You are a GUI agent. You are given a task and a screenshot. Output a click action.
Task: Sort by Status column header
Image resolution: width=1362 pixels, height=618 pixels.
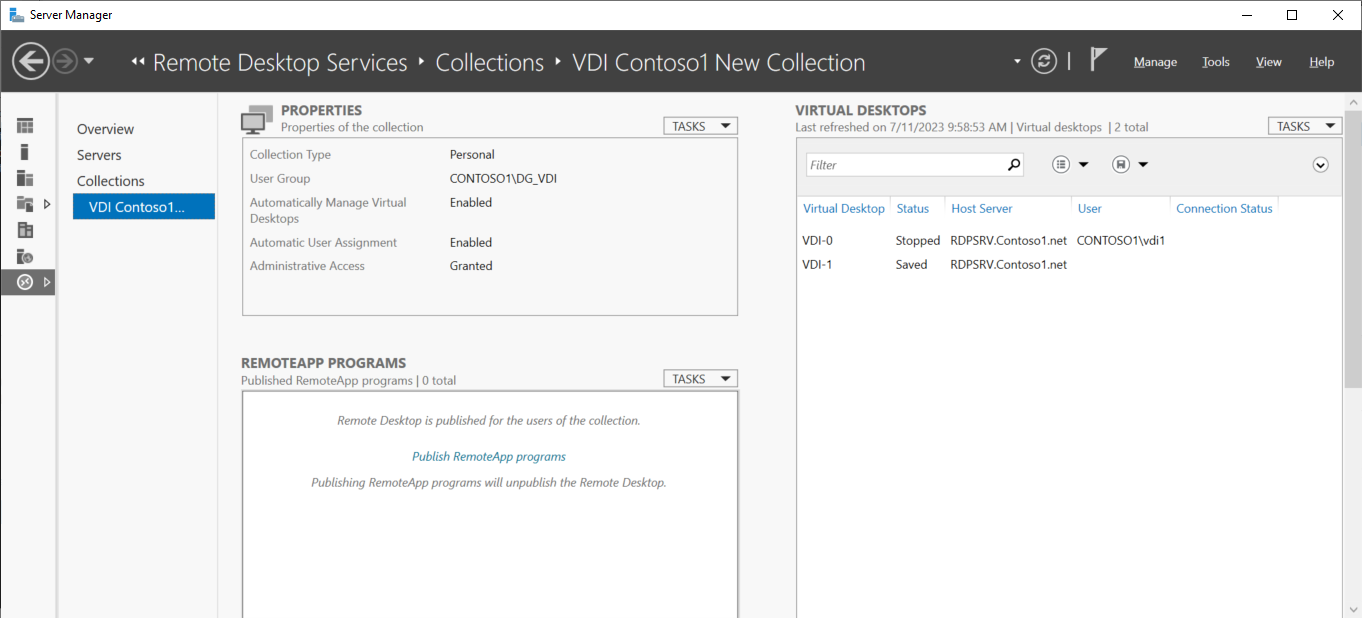pos(913,208)
